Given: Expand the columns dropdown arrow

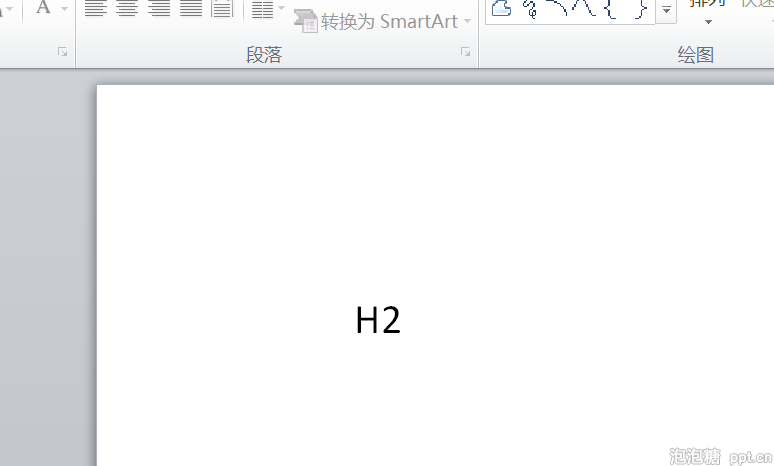Looking at the screenshot, I should coord(281,8).
